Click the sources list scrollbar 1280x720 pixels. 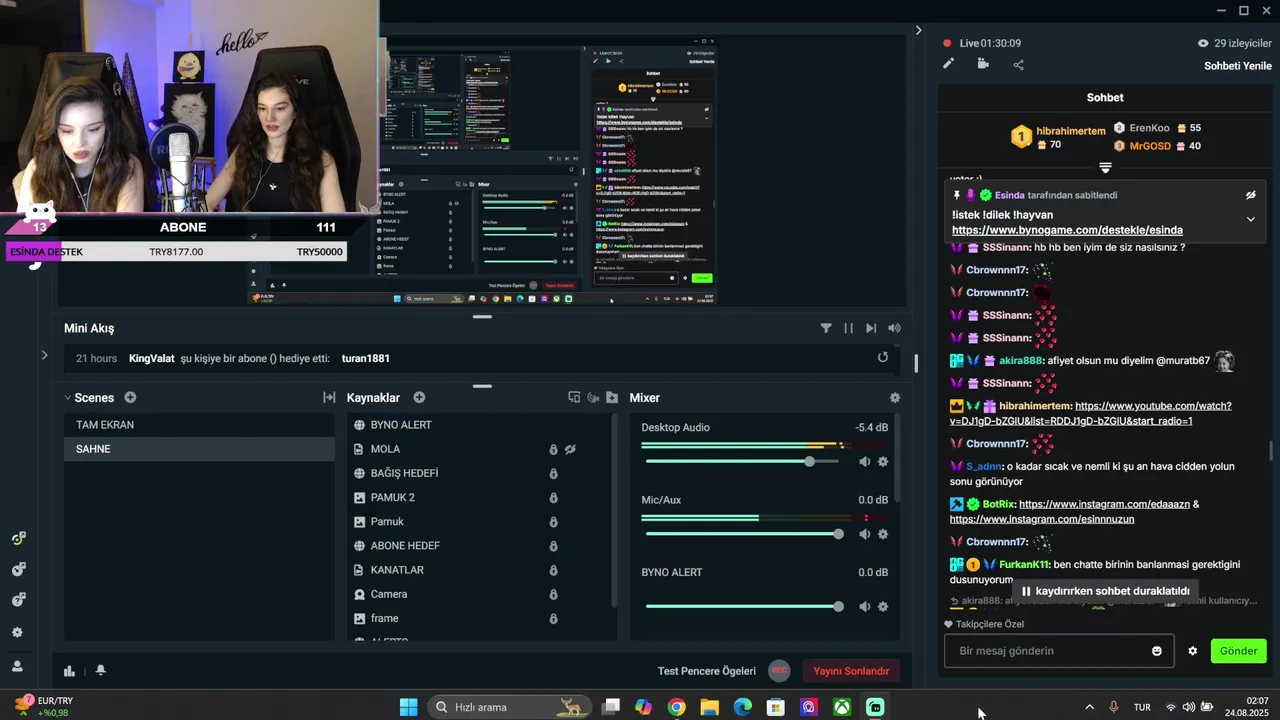pos(614,510)
